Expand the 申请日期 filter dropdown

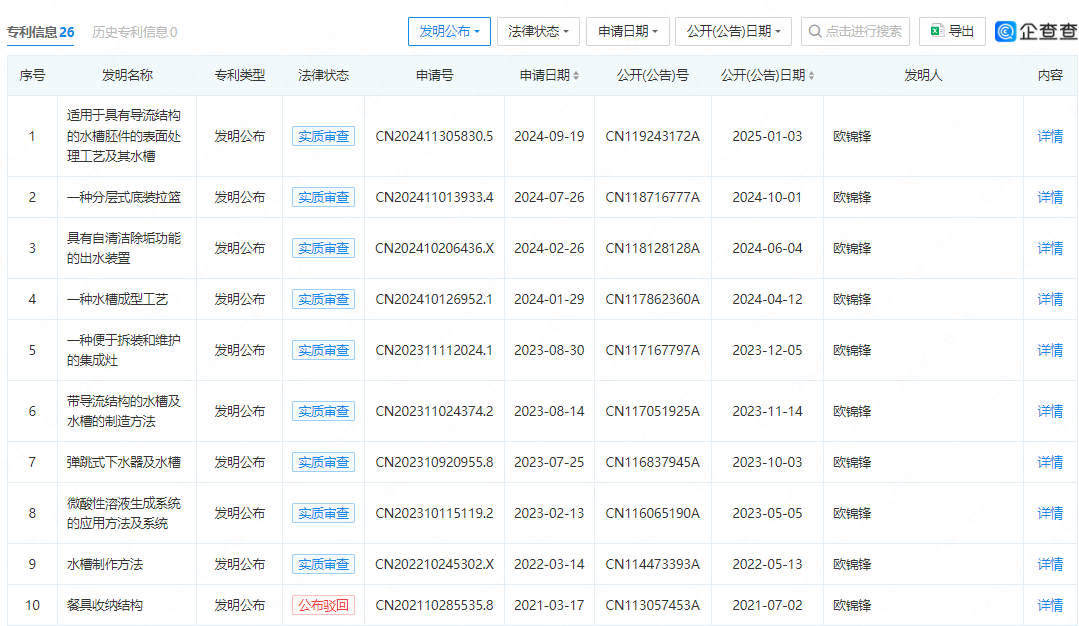pyautogui.click(x=628, y=32)
